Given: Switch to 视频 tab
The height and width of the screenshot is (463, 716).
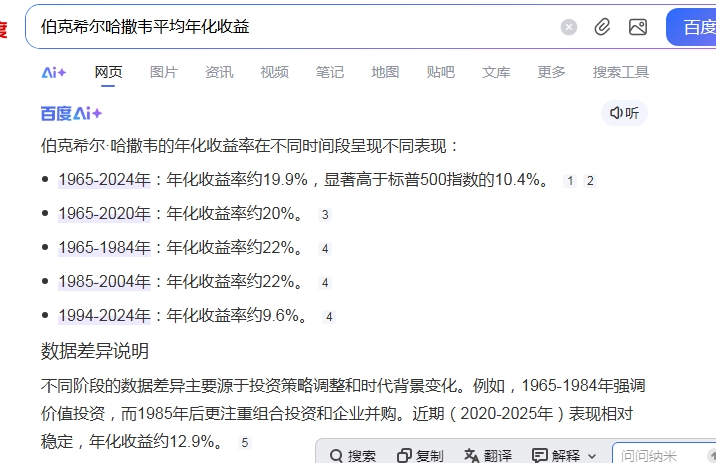Looking at the screenshot, I should click(x=274, y=72).
